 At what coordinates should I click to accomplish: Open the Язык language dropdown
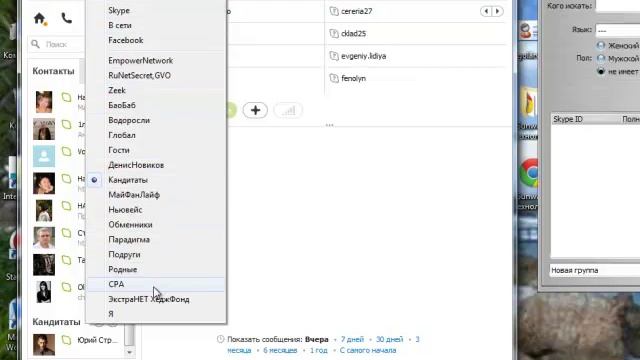618,30
